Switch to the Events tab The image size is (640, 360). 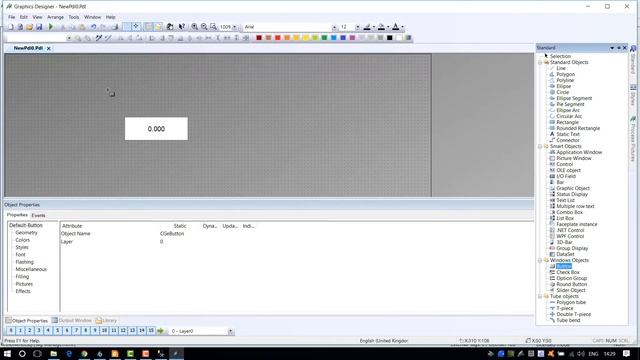point(38,215)
